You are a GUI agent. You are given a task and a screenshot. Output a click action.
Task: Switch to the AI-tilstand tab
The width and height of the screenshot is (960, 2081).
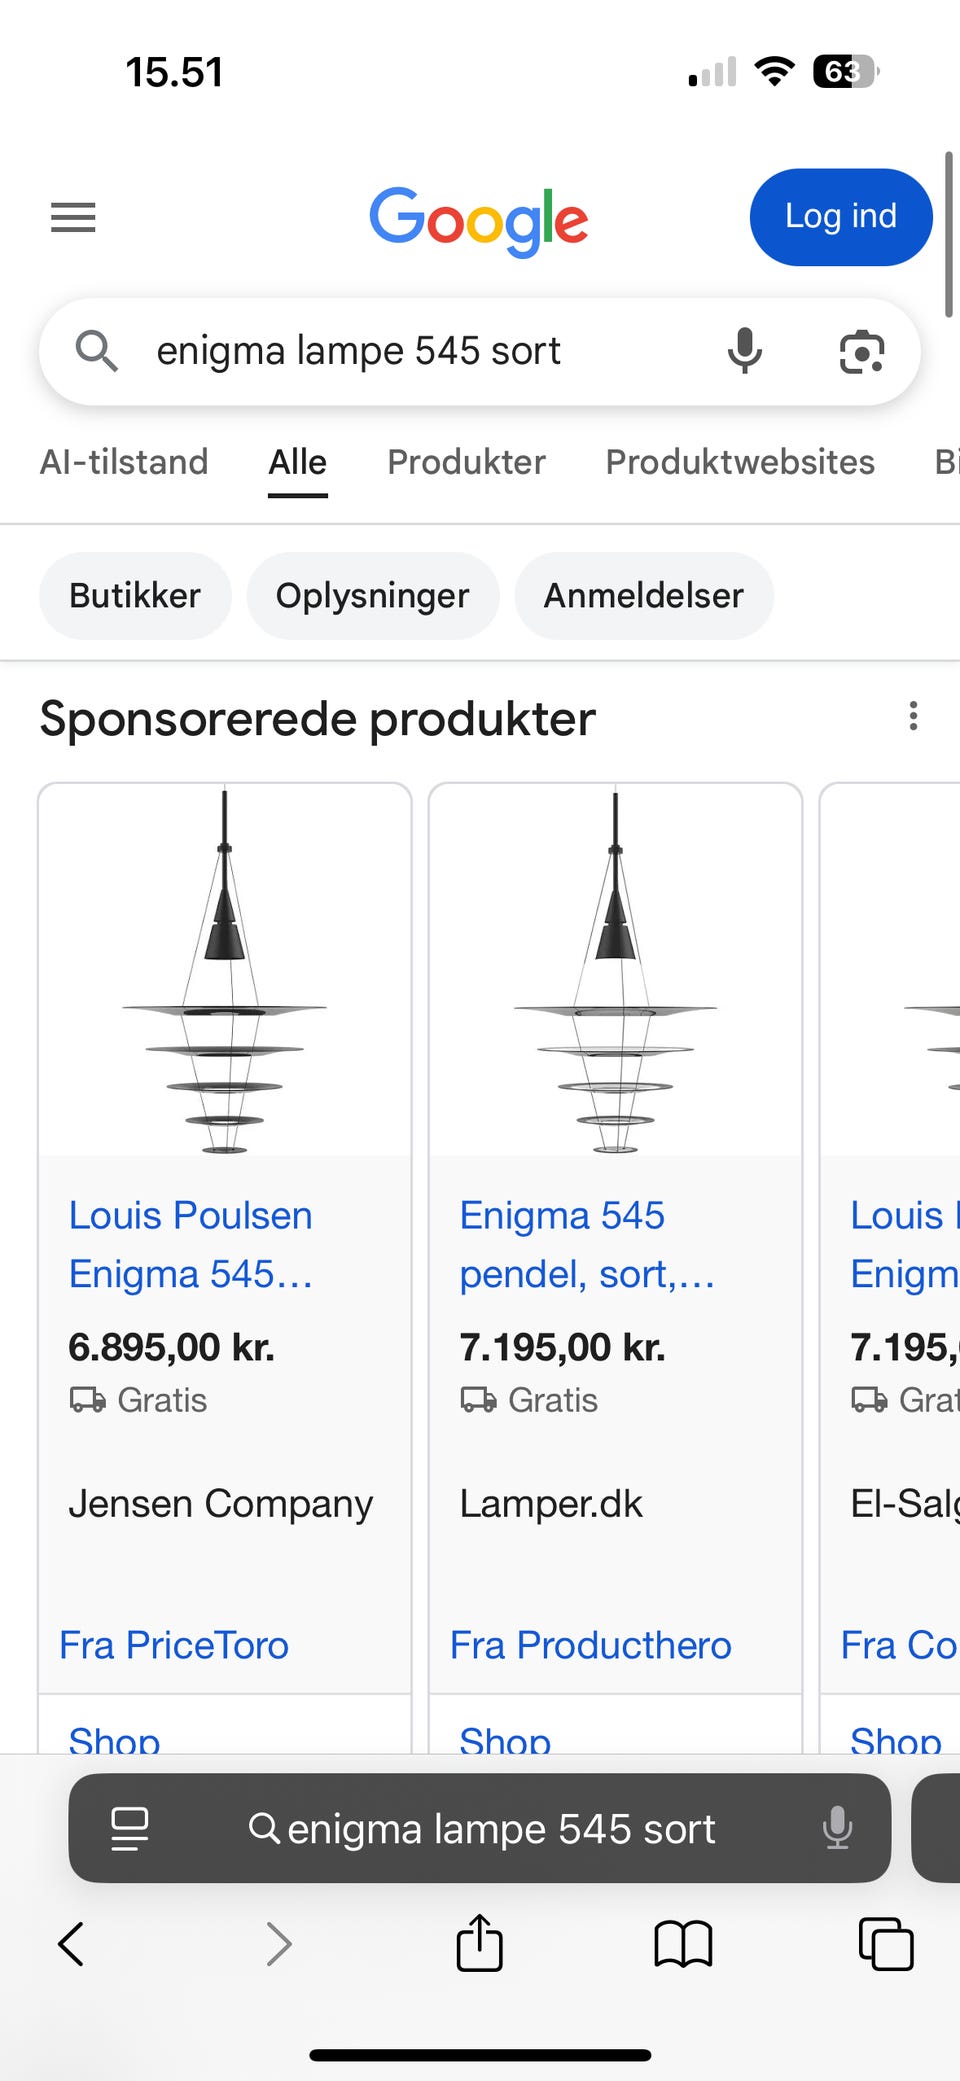click(124, 462)
